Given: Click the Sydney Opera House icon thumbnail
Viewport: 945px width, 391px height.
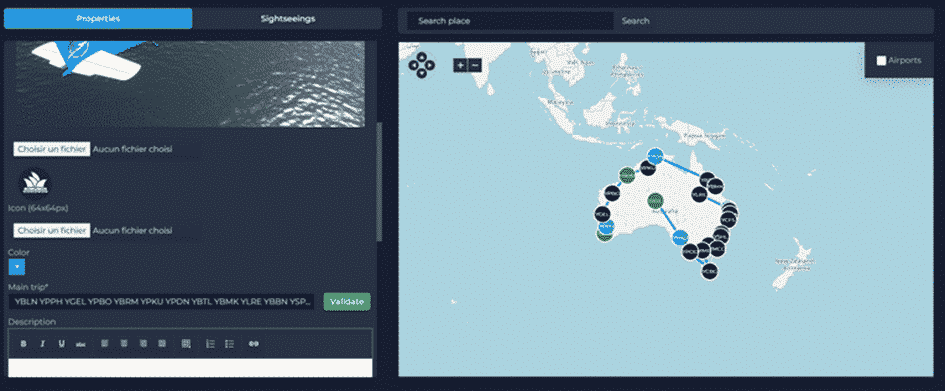Looking at the screenshot, I should click(x=35, y=184).
